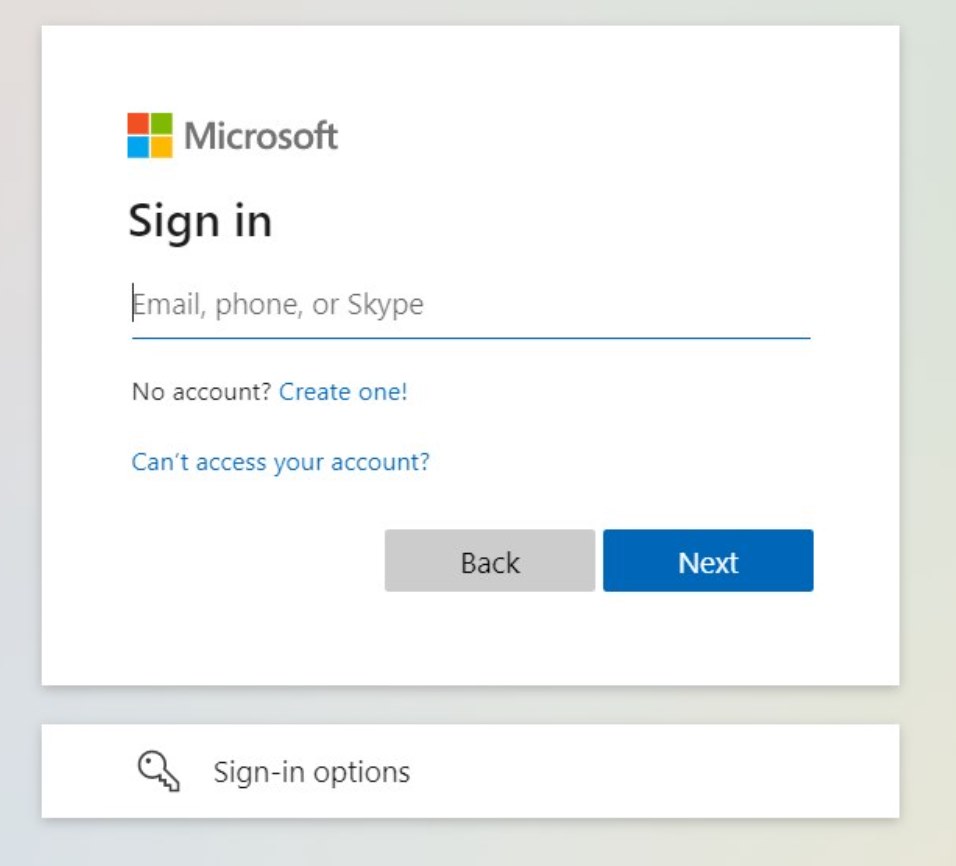Click the Microsoft wordmark text
Viewport: 956px width, 866px height.
coord(261,135)
